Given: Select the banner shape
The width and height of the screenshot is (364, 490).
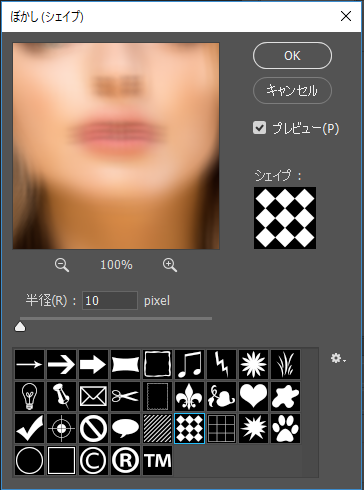Looking at the screenshot, I should [x=125, y=364].
